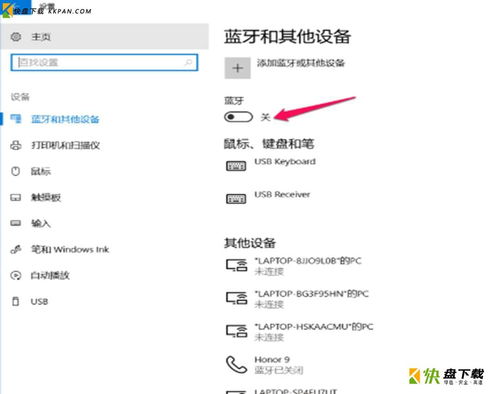Open the 触摸板 touchpad settings
499x394 pixels.
click(46, 197)
